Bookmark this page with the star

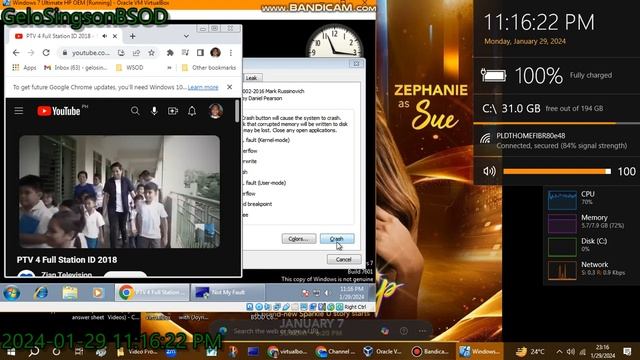coord(151,53)
